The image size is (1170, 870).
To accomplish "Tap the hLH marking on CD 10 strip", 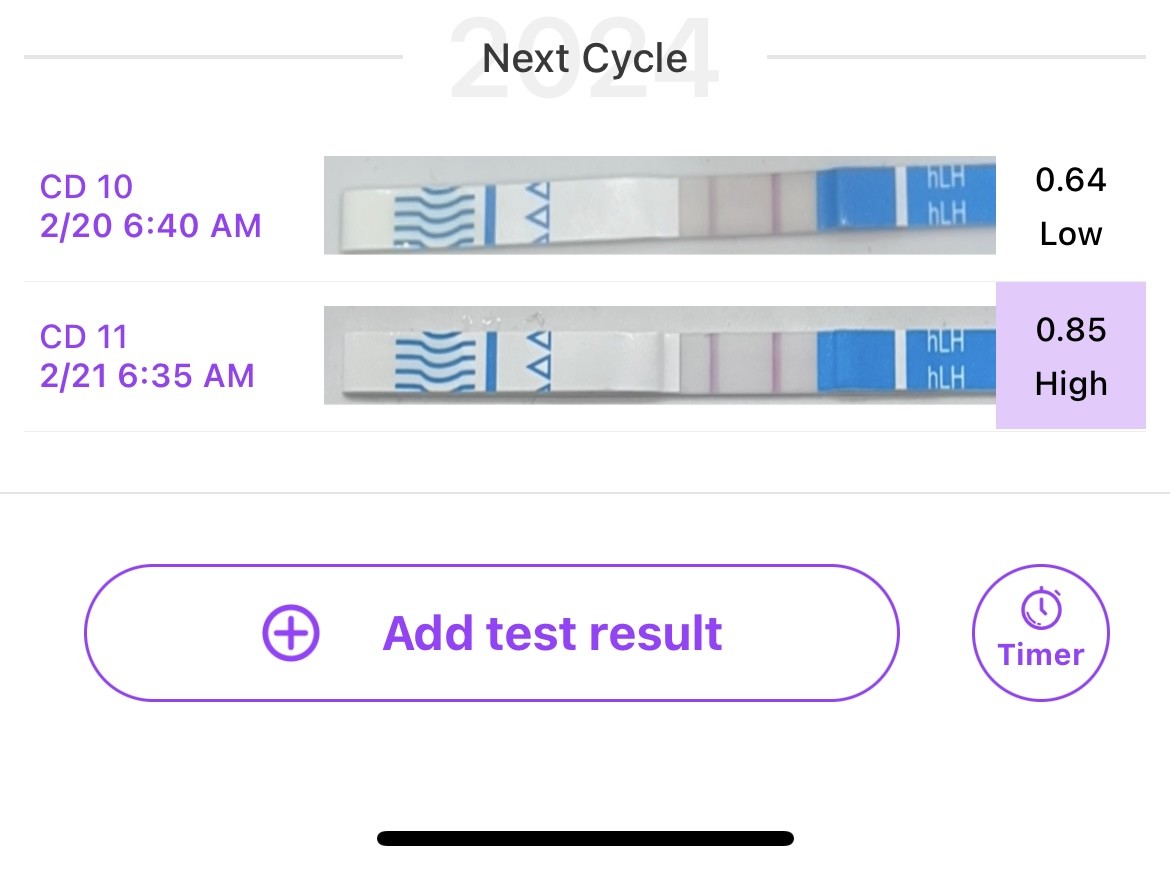I will pyautogui.click(x=946, y=194).
